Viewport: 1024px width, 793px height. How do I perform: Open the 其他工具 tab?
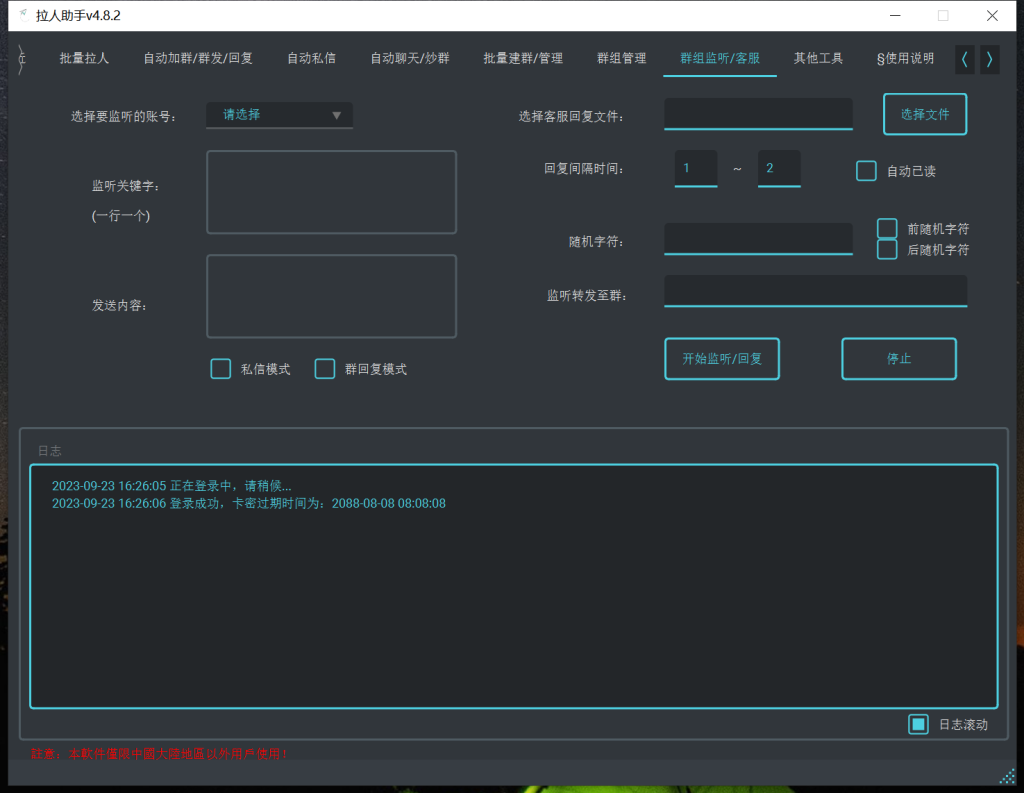[820, 58]
